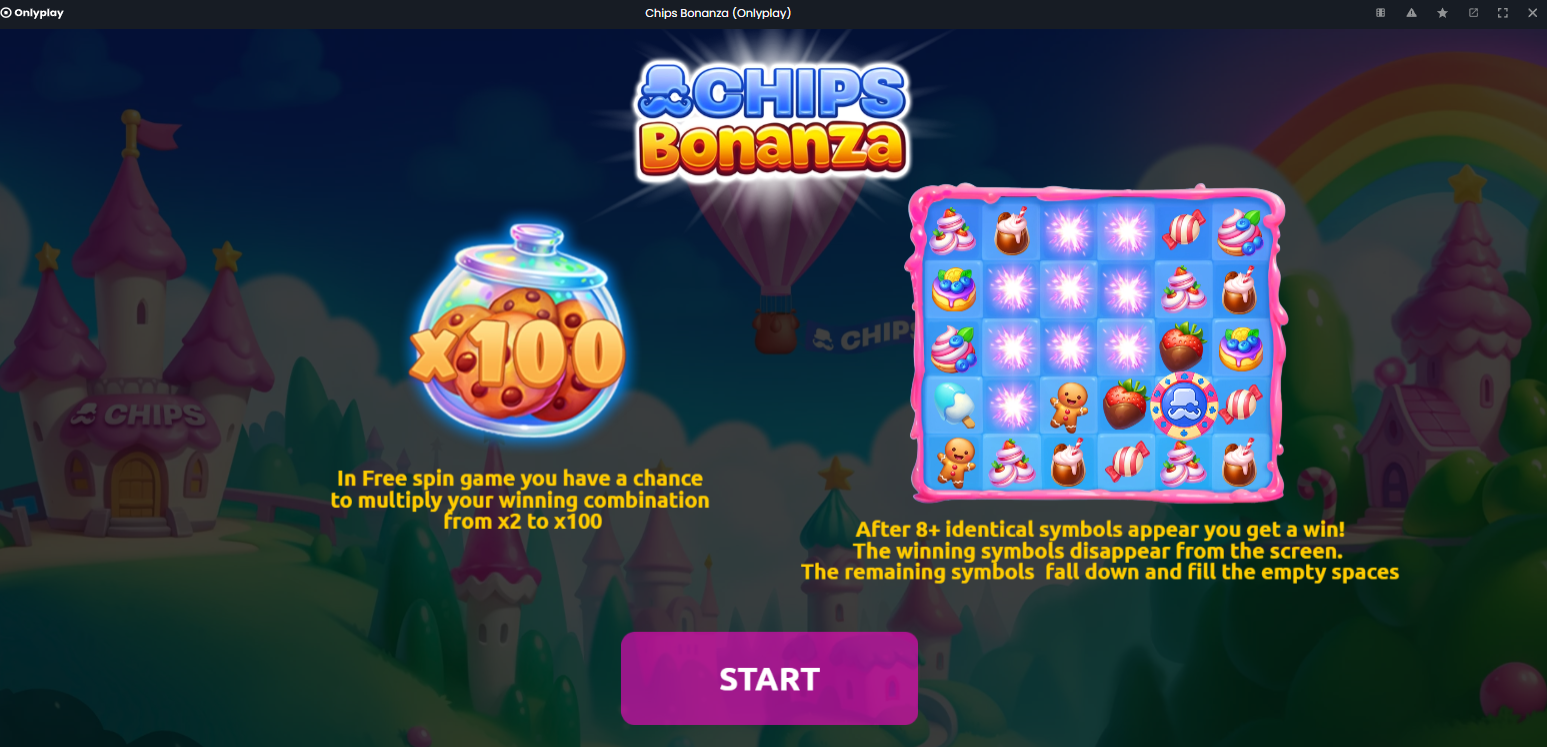Add game to favorites with star
The image size is (1547, 747).
[x=1442, y=13]
